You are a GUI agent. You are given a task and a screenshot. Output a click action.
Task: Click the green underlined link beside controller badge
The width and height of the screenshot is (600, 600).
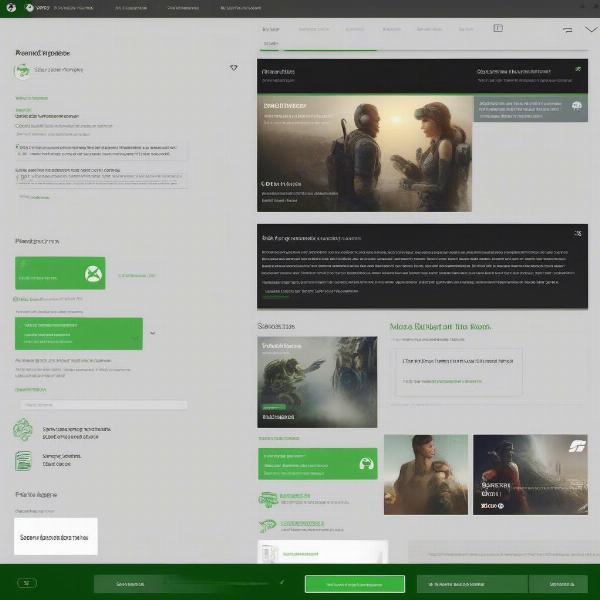[295, 496]
